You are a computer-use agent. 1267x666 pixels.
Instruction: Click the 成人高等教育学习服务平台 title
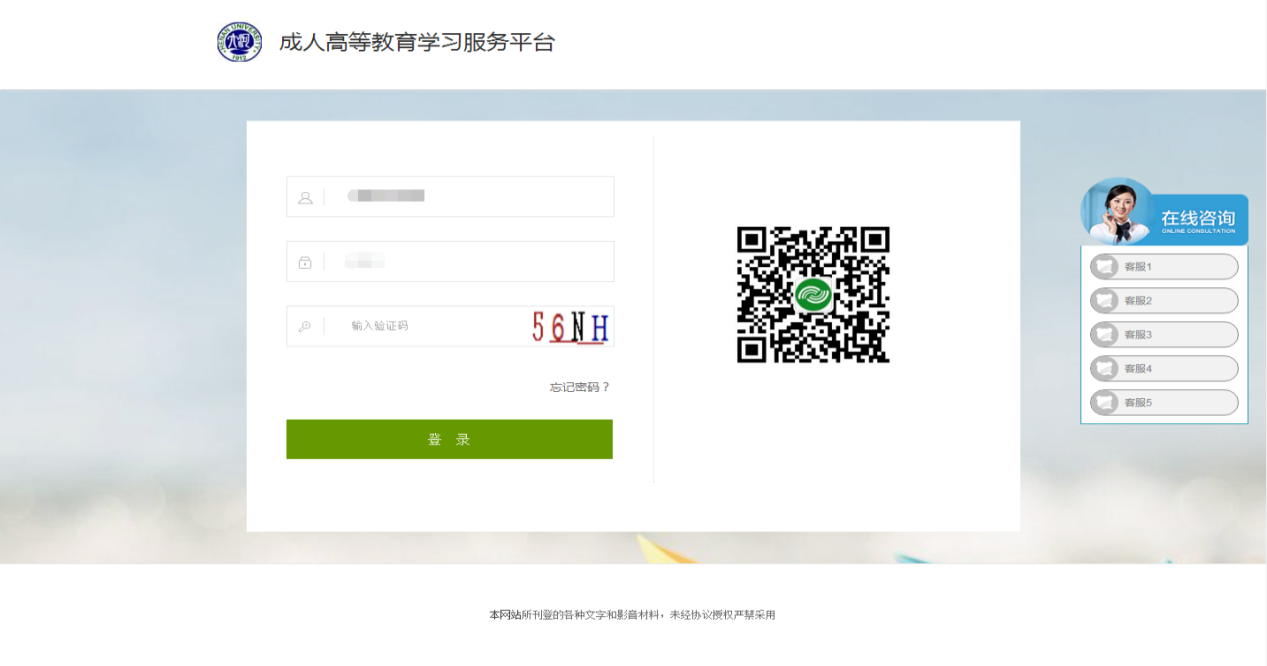pos(417,42)
